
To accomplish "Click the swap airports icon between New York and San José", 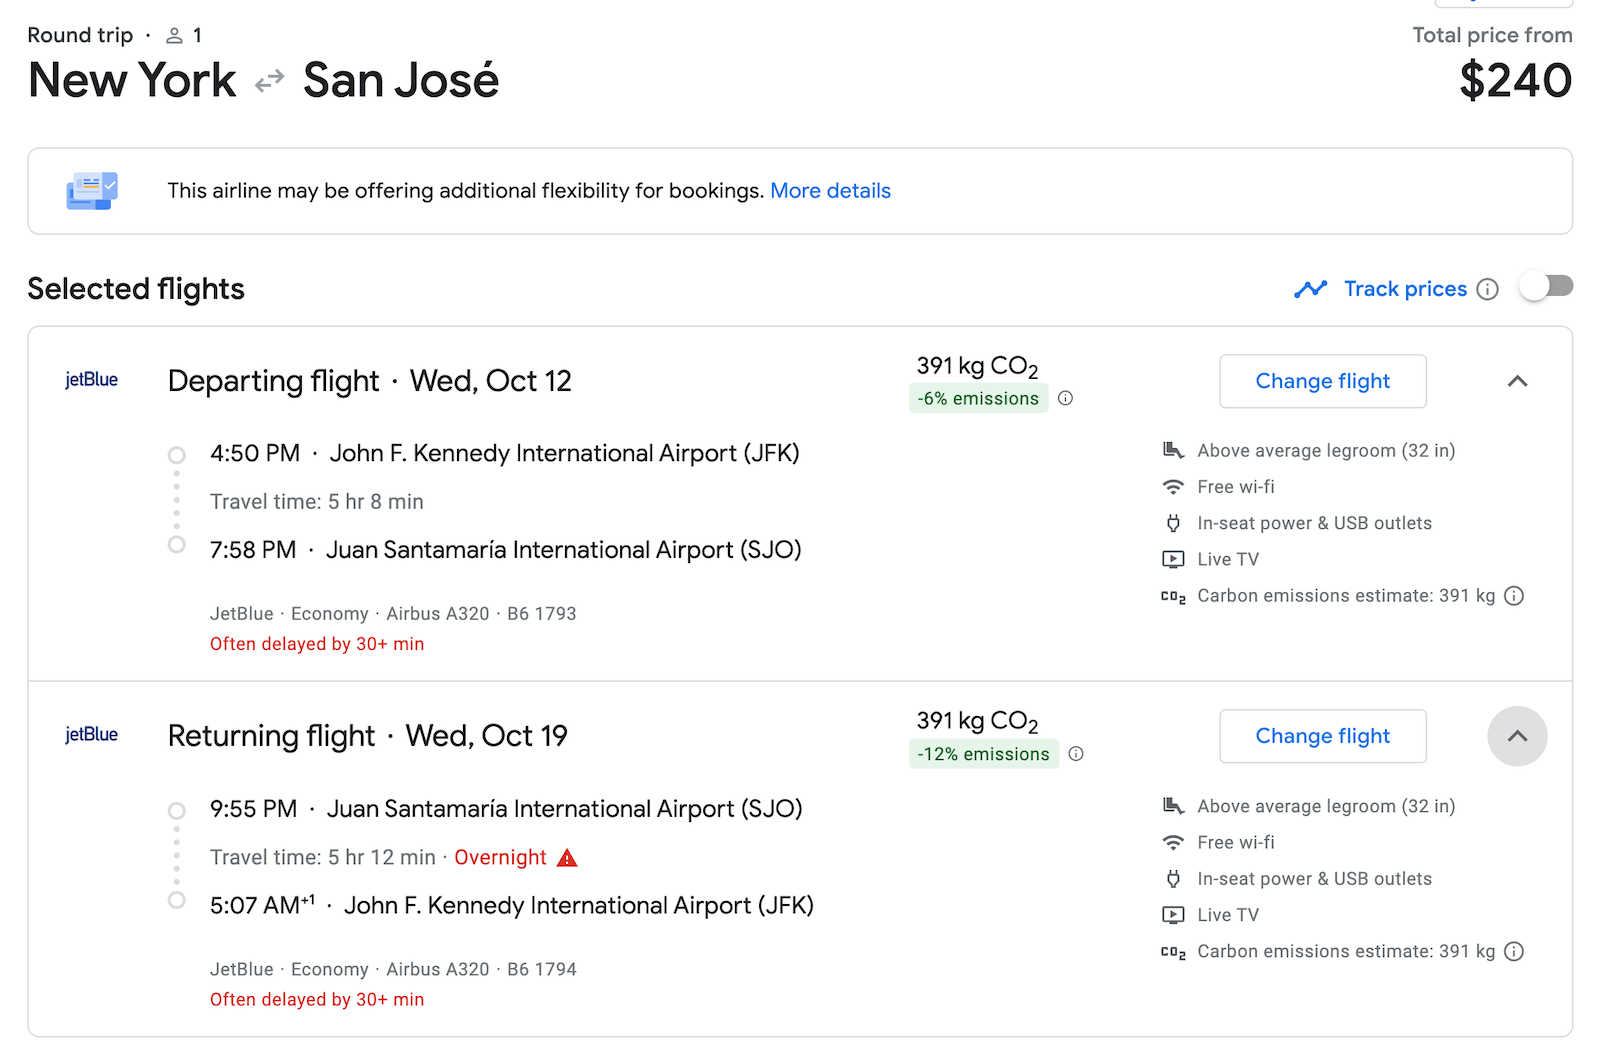I will tap(267, 81).
